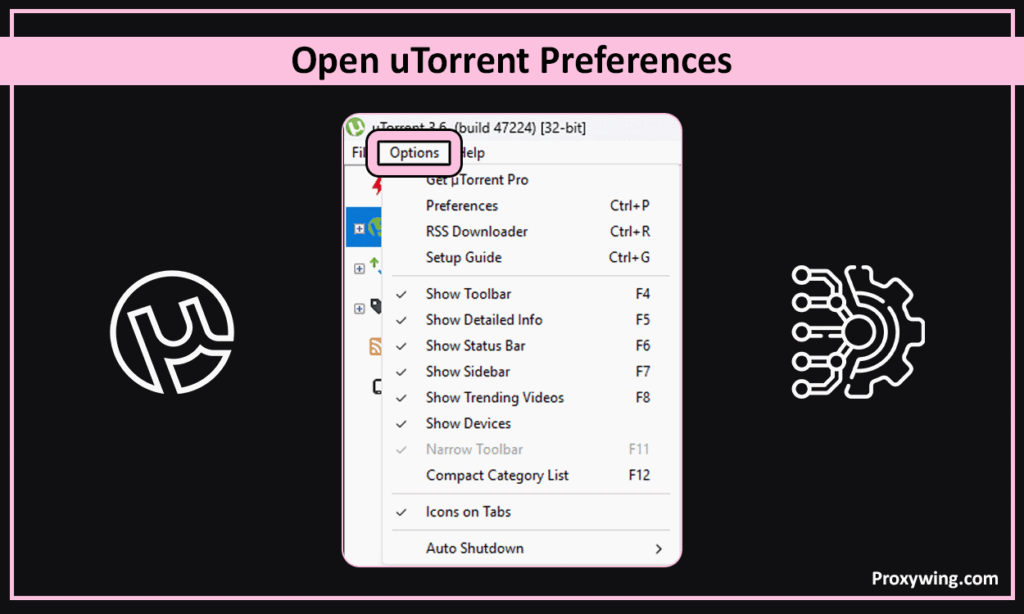Open Preferences from Options menu
The image size is (1024, 614).
click(x=461, y=206)
